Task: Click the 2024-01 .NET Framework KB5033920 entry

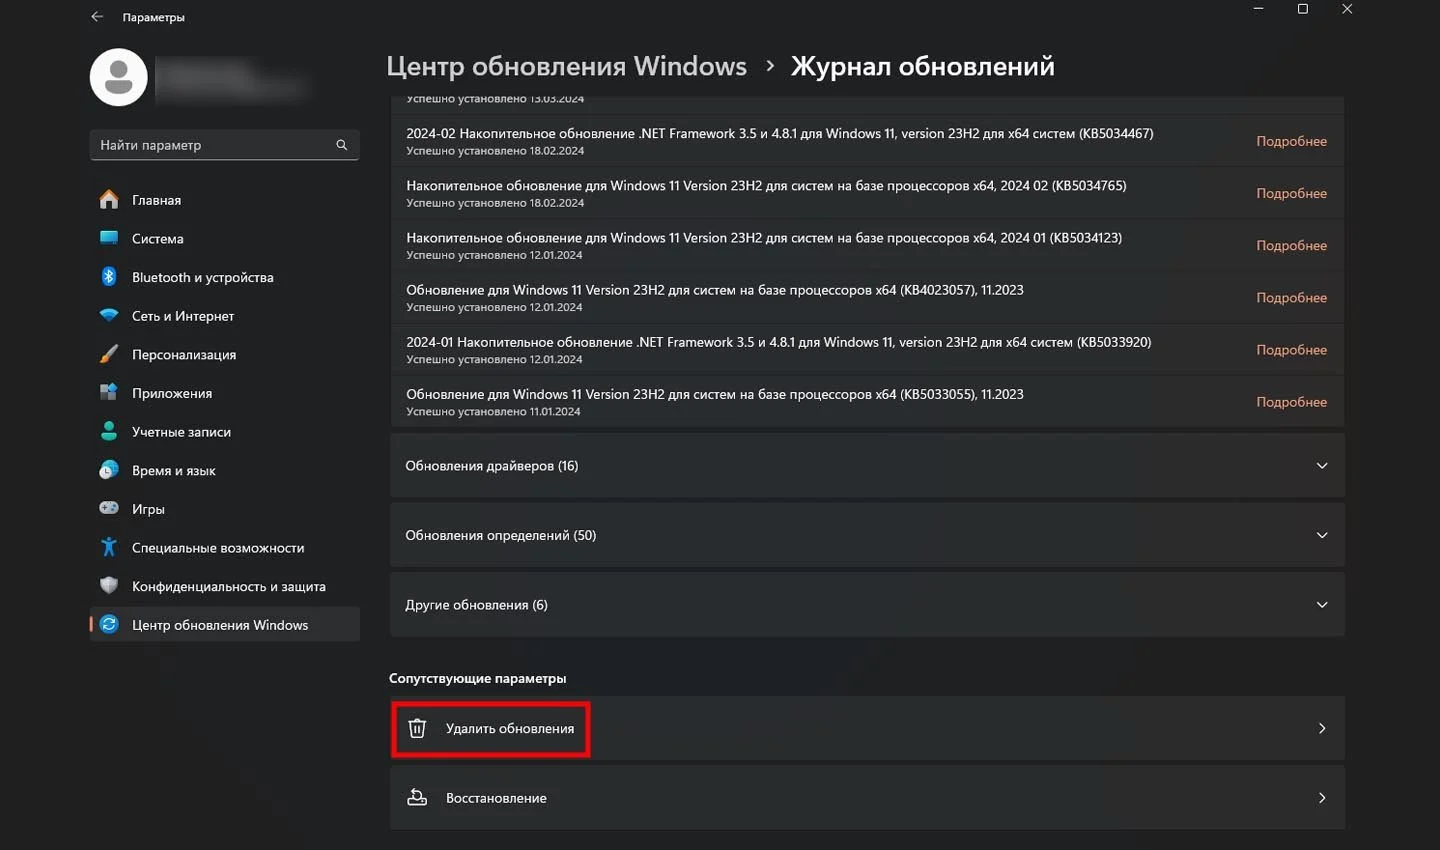Action: pos(778,342)
